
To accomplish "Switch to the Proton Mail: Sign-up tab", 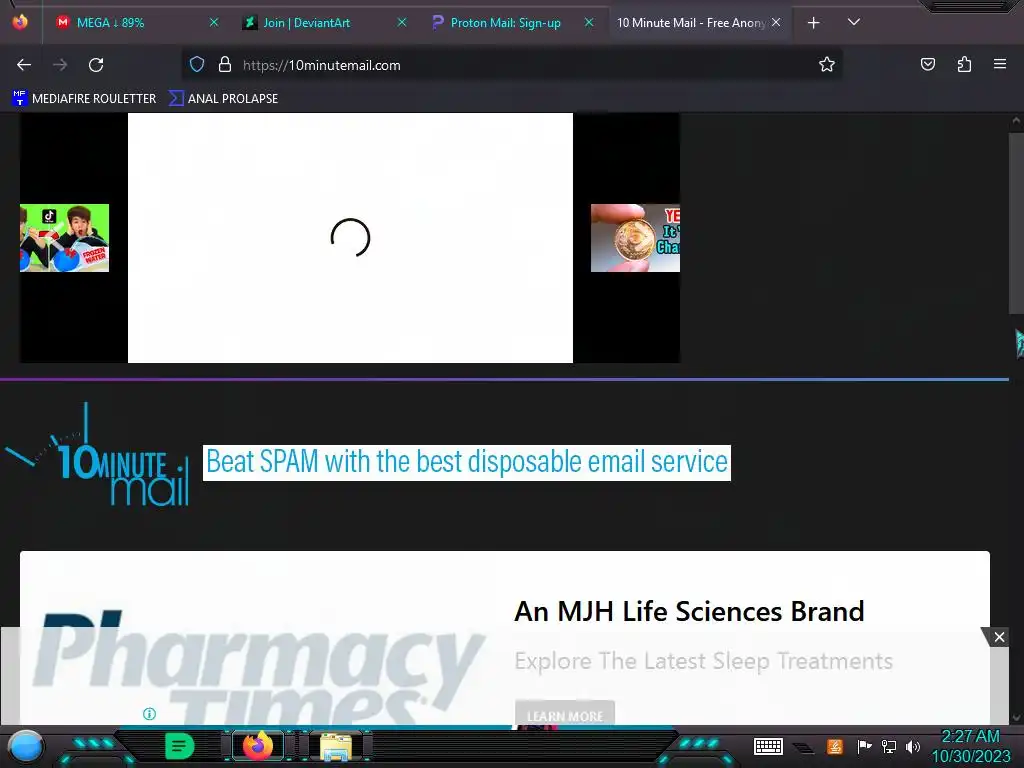I will [x=513, y=23].
